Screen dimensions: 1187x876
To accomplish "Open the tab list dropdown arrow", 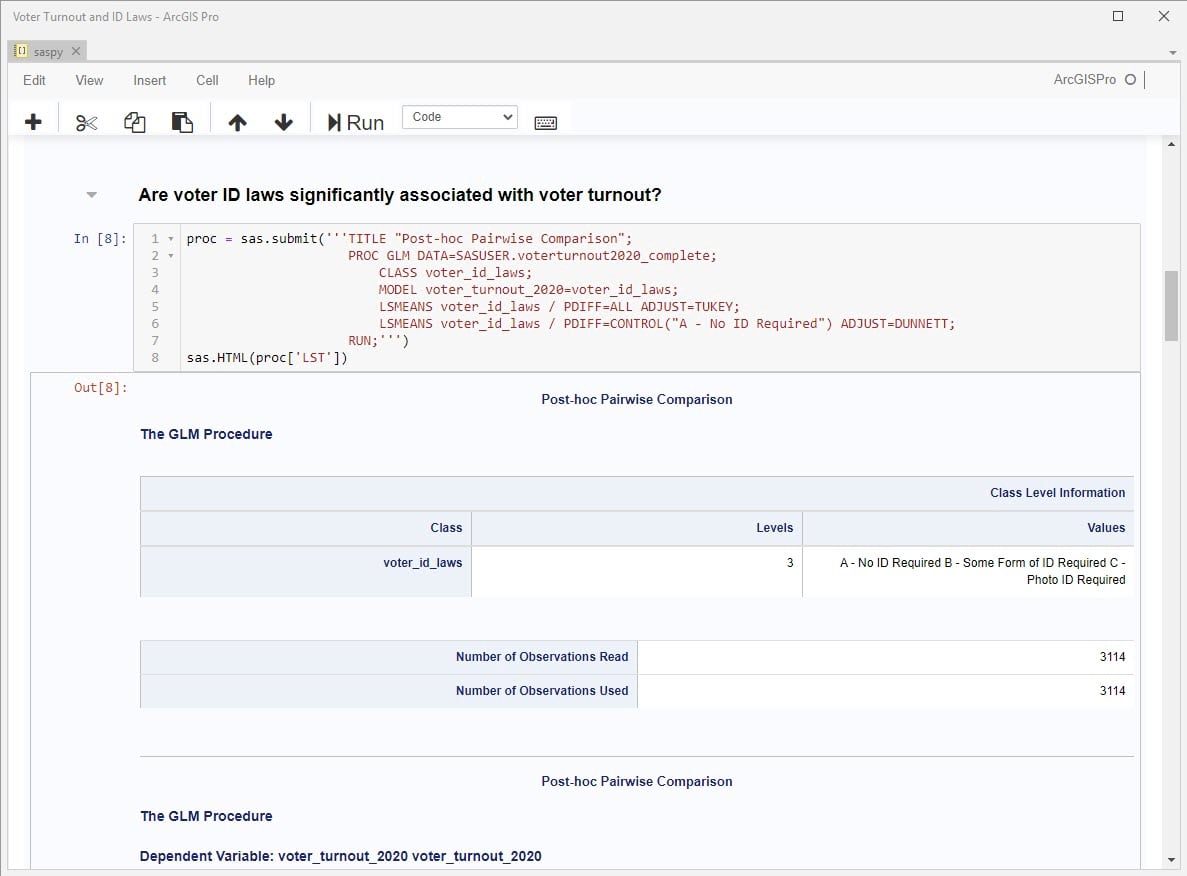I will click(1172, 52).
